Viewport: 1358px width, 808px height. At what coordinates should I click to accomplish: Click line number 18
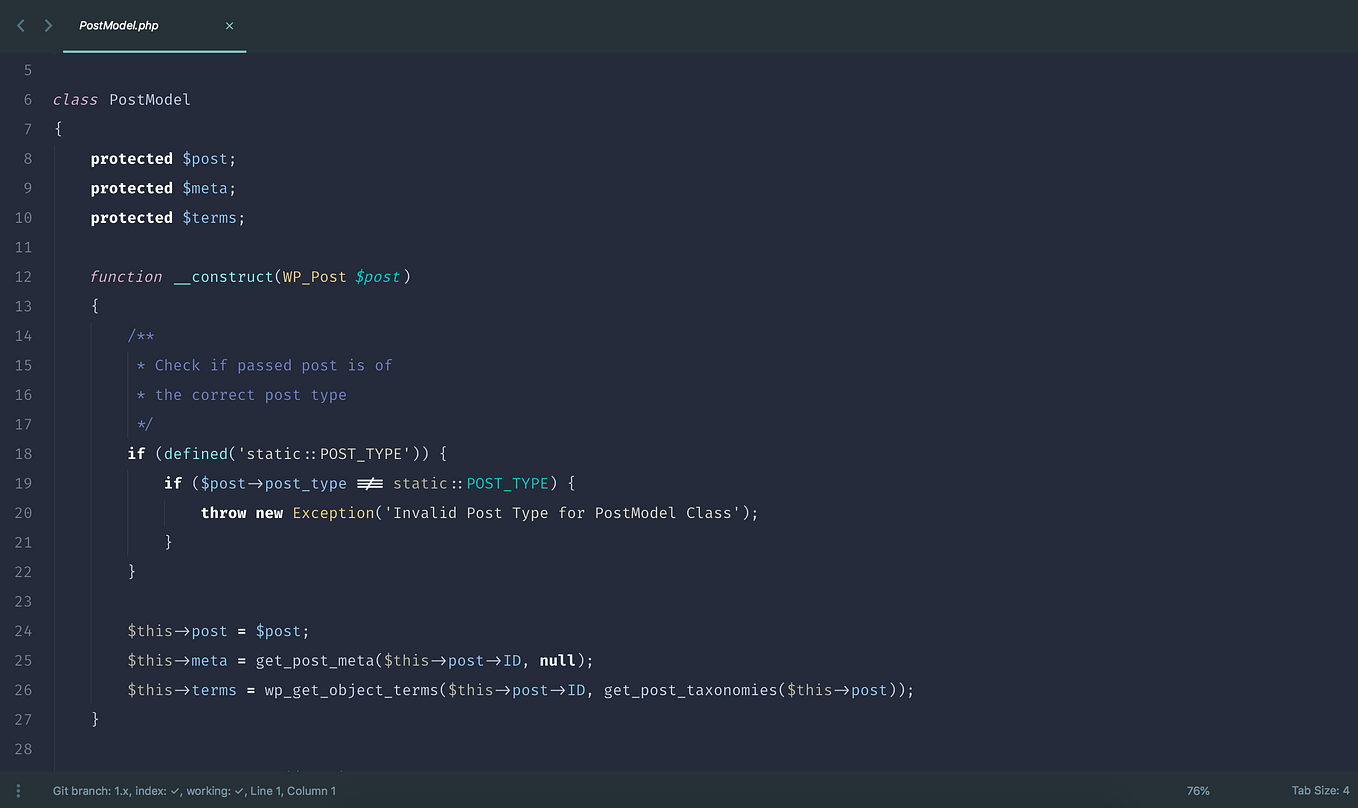[23, 453]
